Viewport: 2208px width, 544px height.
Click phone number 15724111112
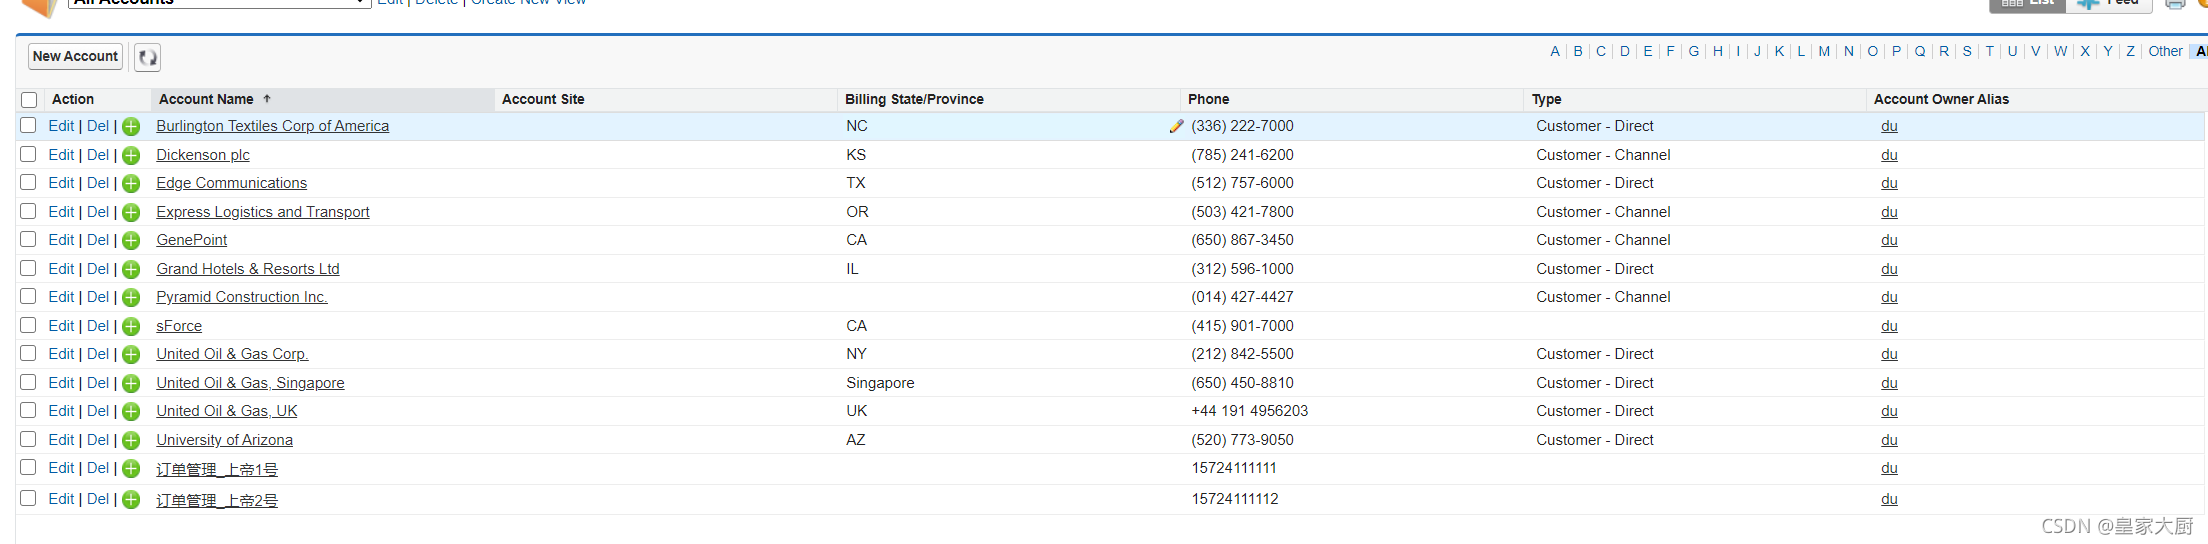point(1234,499)
